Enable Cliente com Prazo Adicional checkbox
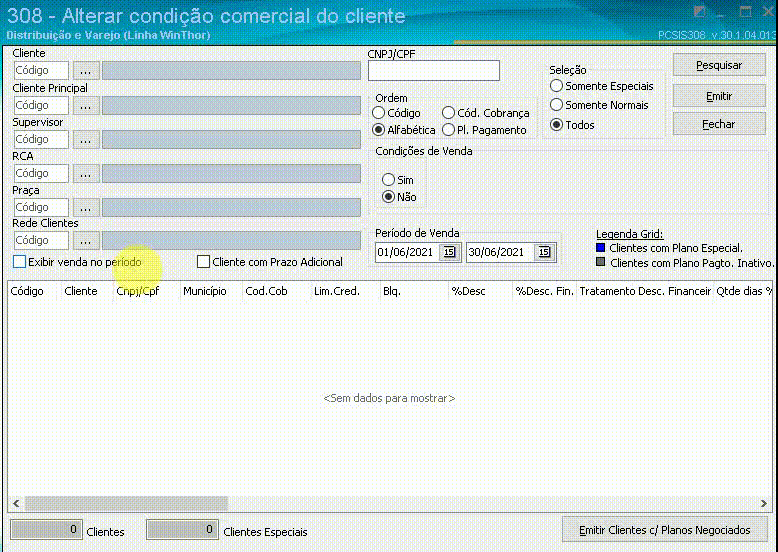 (x=203, y=262)
